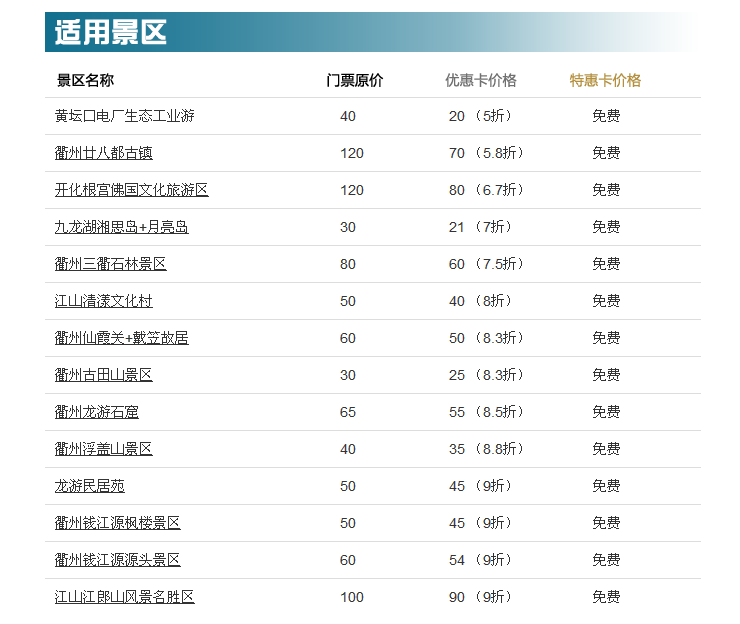Click 免费 in the 江山江郎山风景名胜区 row
This screenshot has height=624, width=740.
(x=606, y=597)
